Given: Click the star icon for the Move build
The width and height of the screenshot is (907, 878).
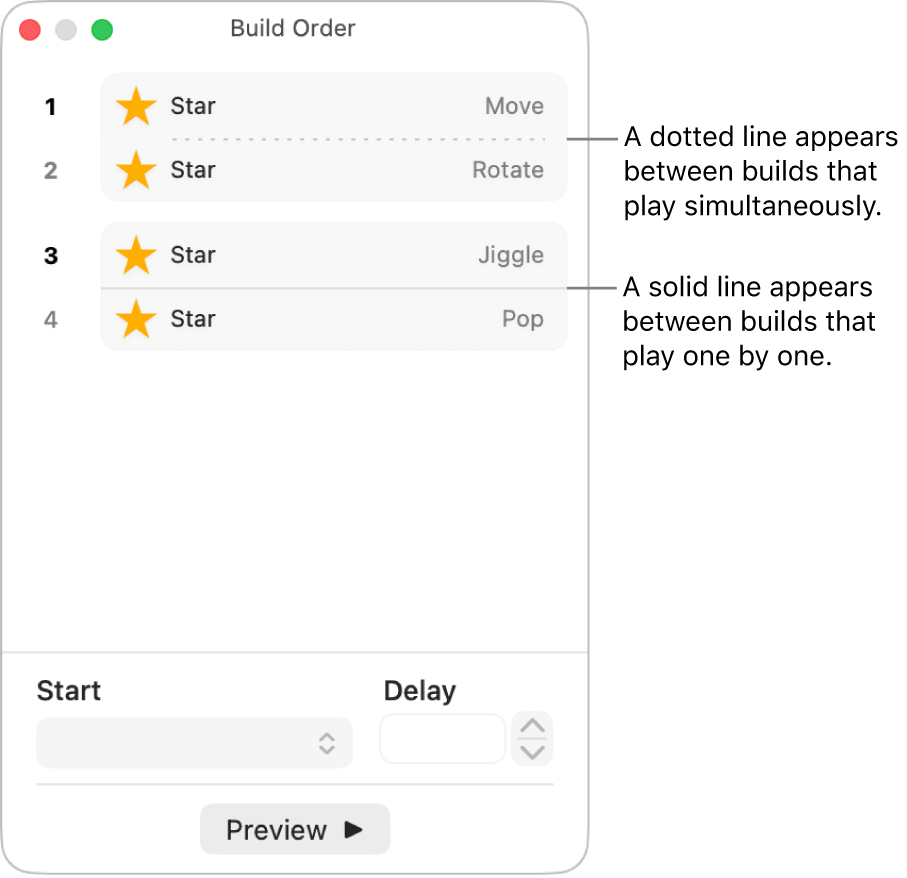Looking at the screenshot, I should tap(135, 106).
